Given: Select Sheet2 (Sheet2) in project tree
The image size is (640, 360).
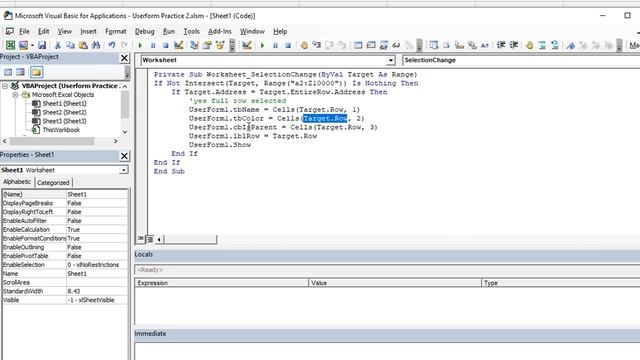Looking at the screenshot, I should click(x=64, y=112).
